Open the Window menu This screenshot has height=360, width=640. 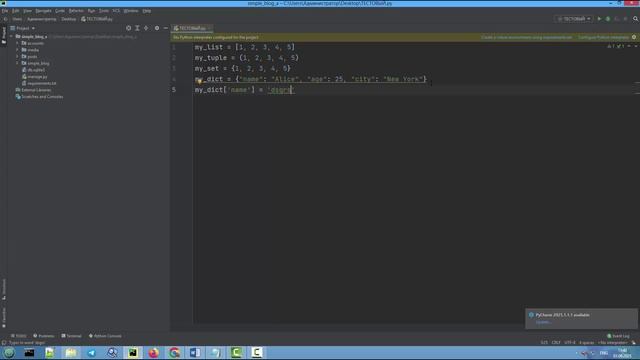131,11
